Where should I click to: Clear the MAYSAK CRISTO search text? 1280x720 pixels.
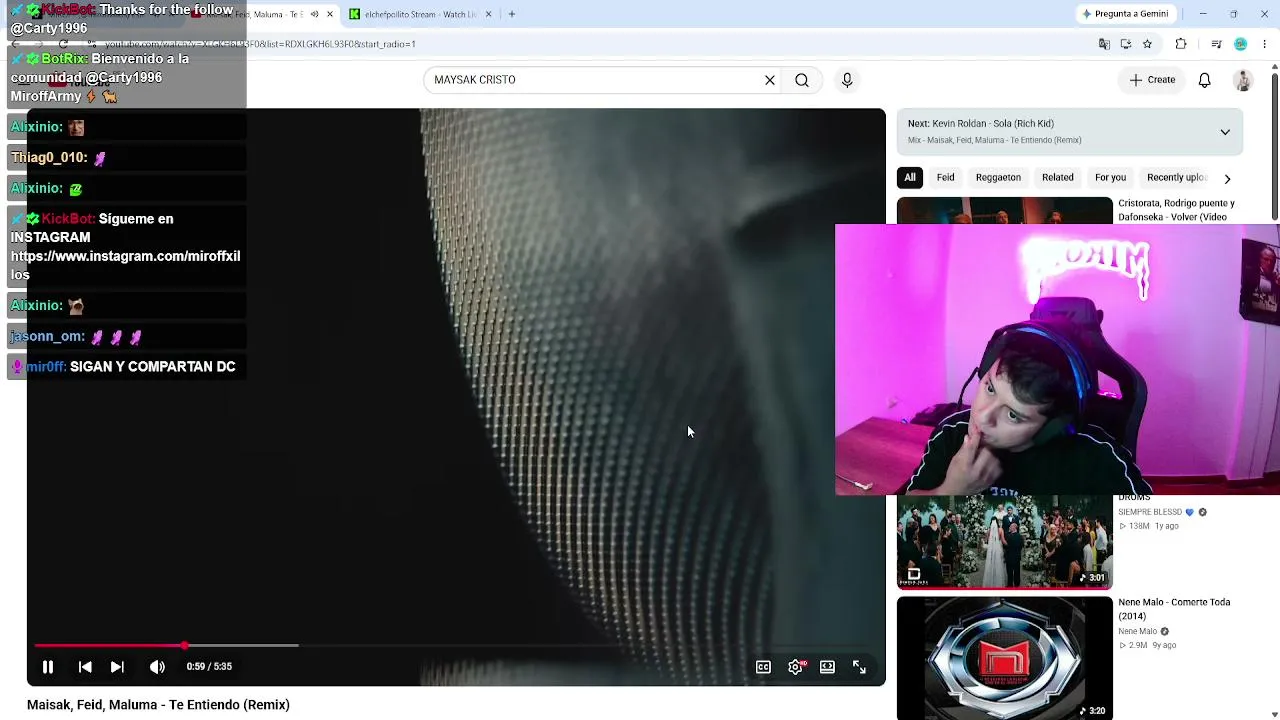(x=770, y=80)
